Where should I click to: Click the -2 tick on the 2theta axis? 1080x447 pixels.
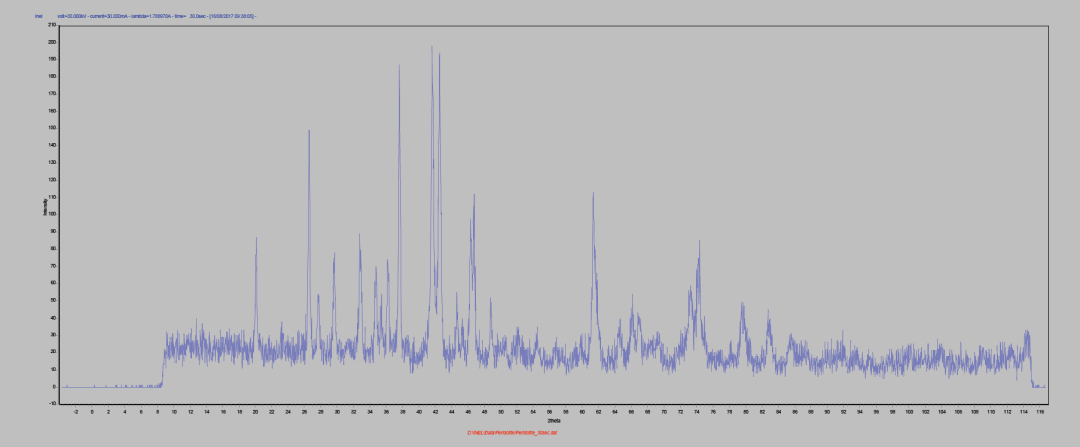point(76,411)
